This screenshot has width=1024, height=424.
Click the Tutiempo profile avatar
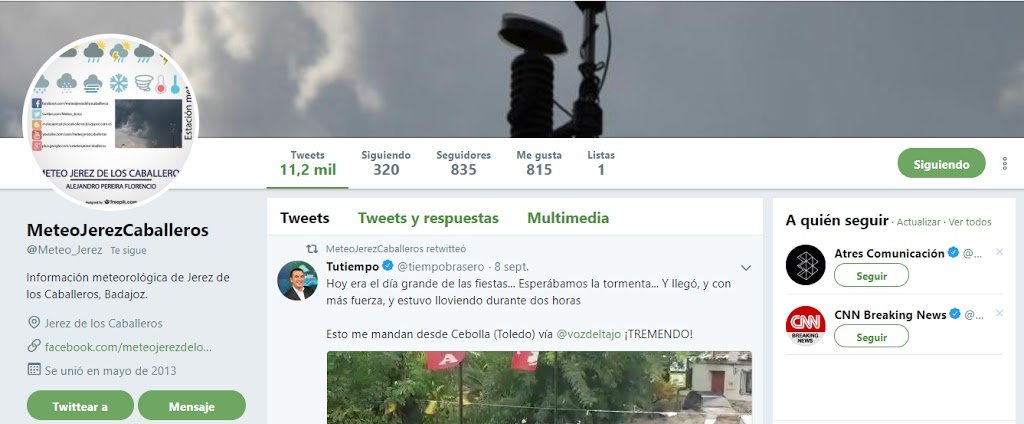pyautogui.click(x=298, y=280)
